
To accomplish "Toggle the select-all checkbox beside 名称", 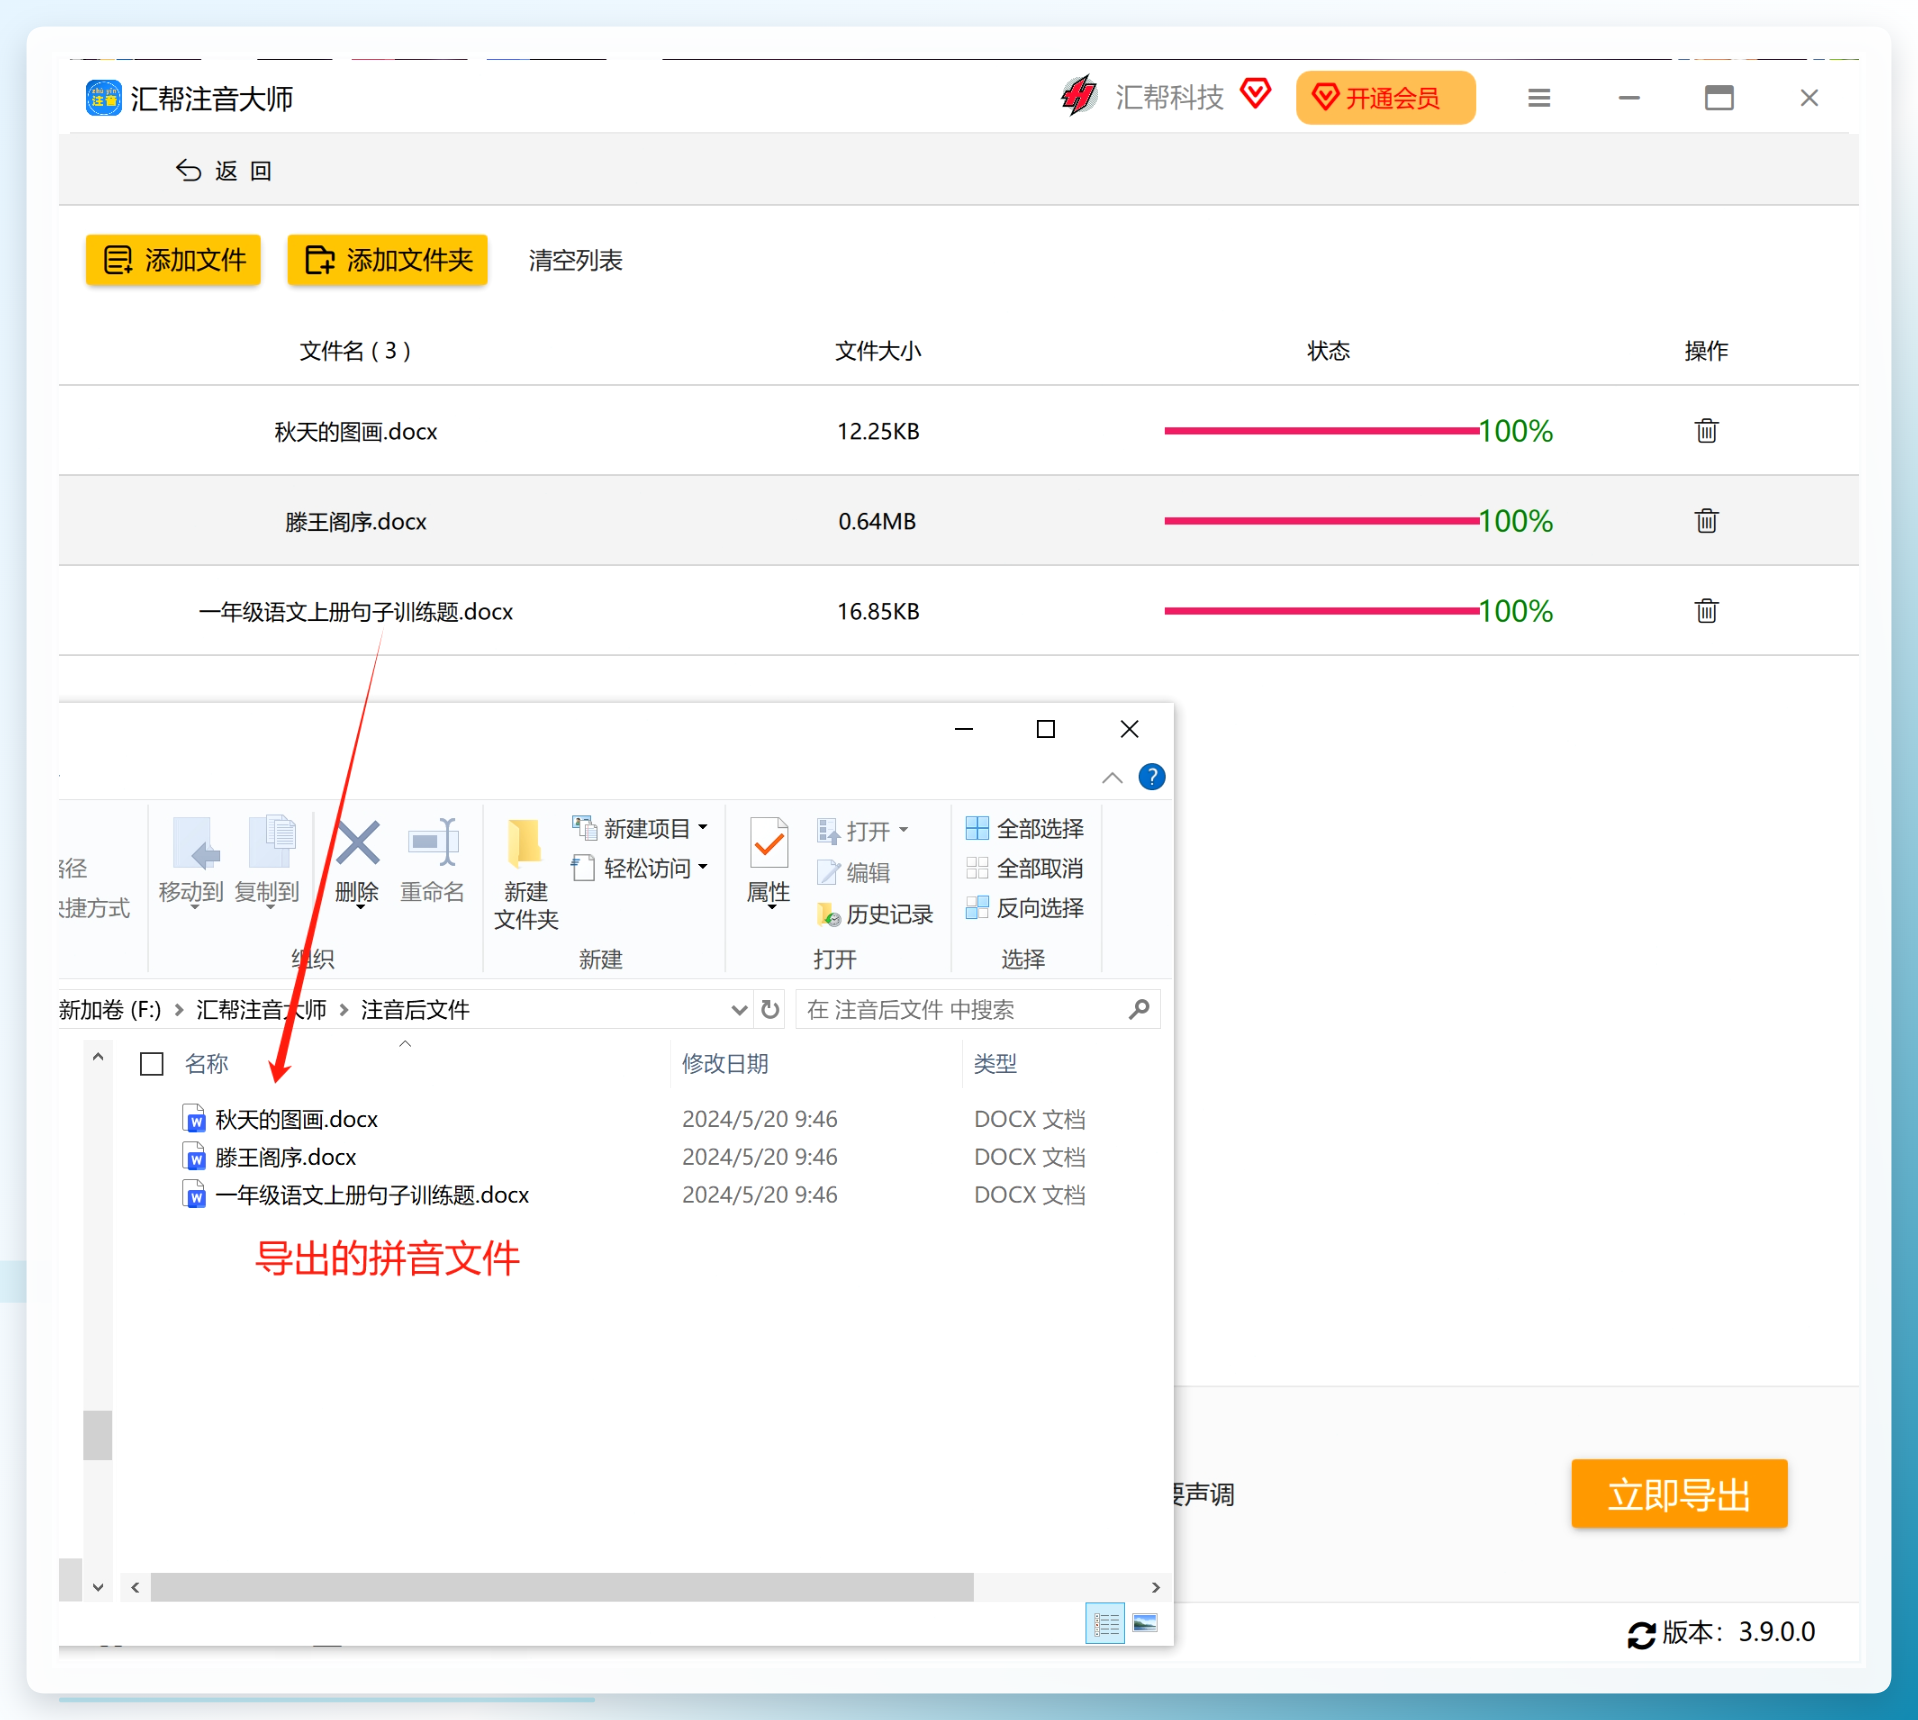I will click(x=152, y=1064).
